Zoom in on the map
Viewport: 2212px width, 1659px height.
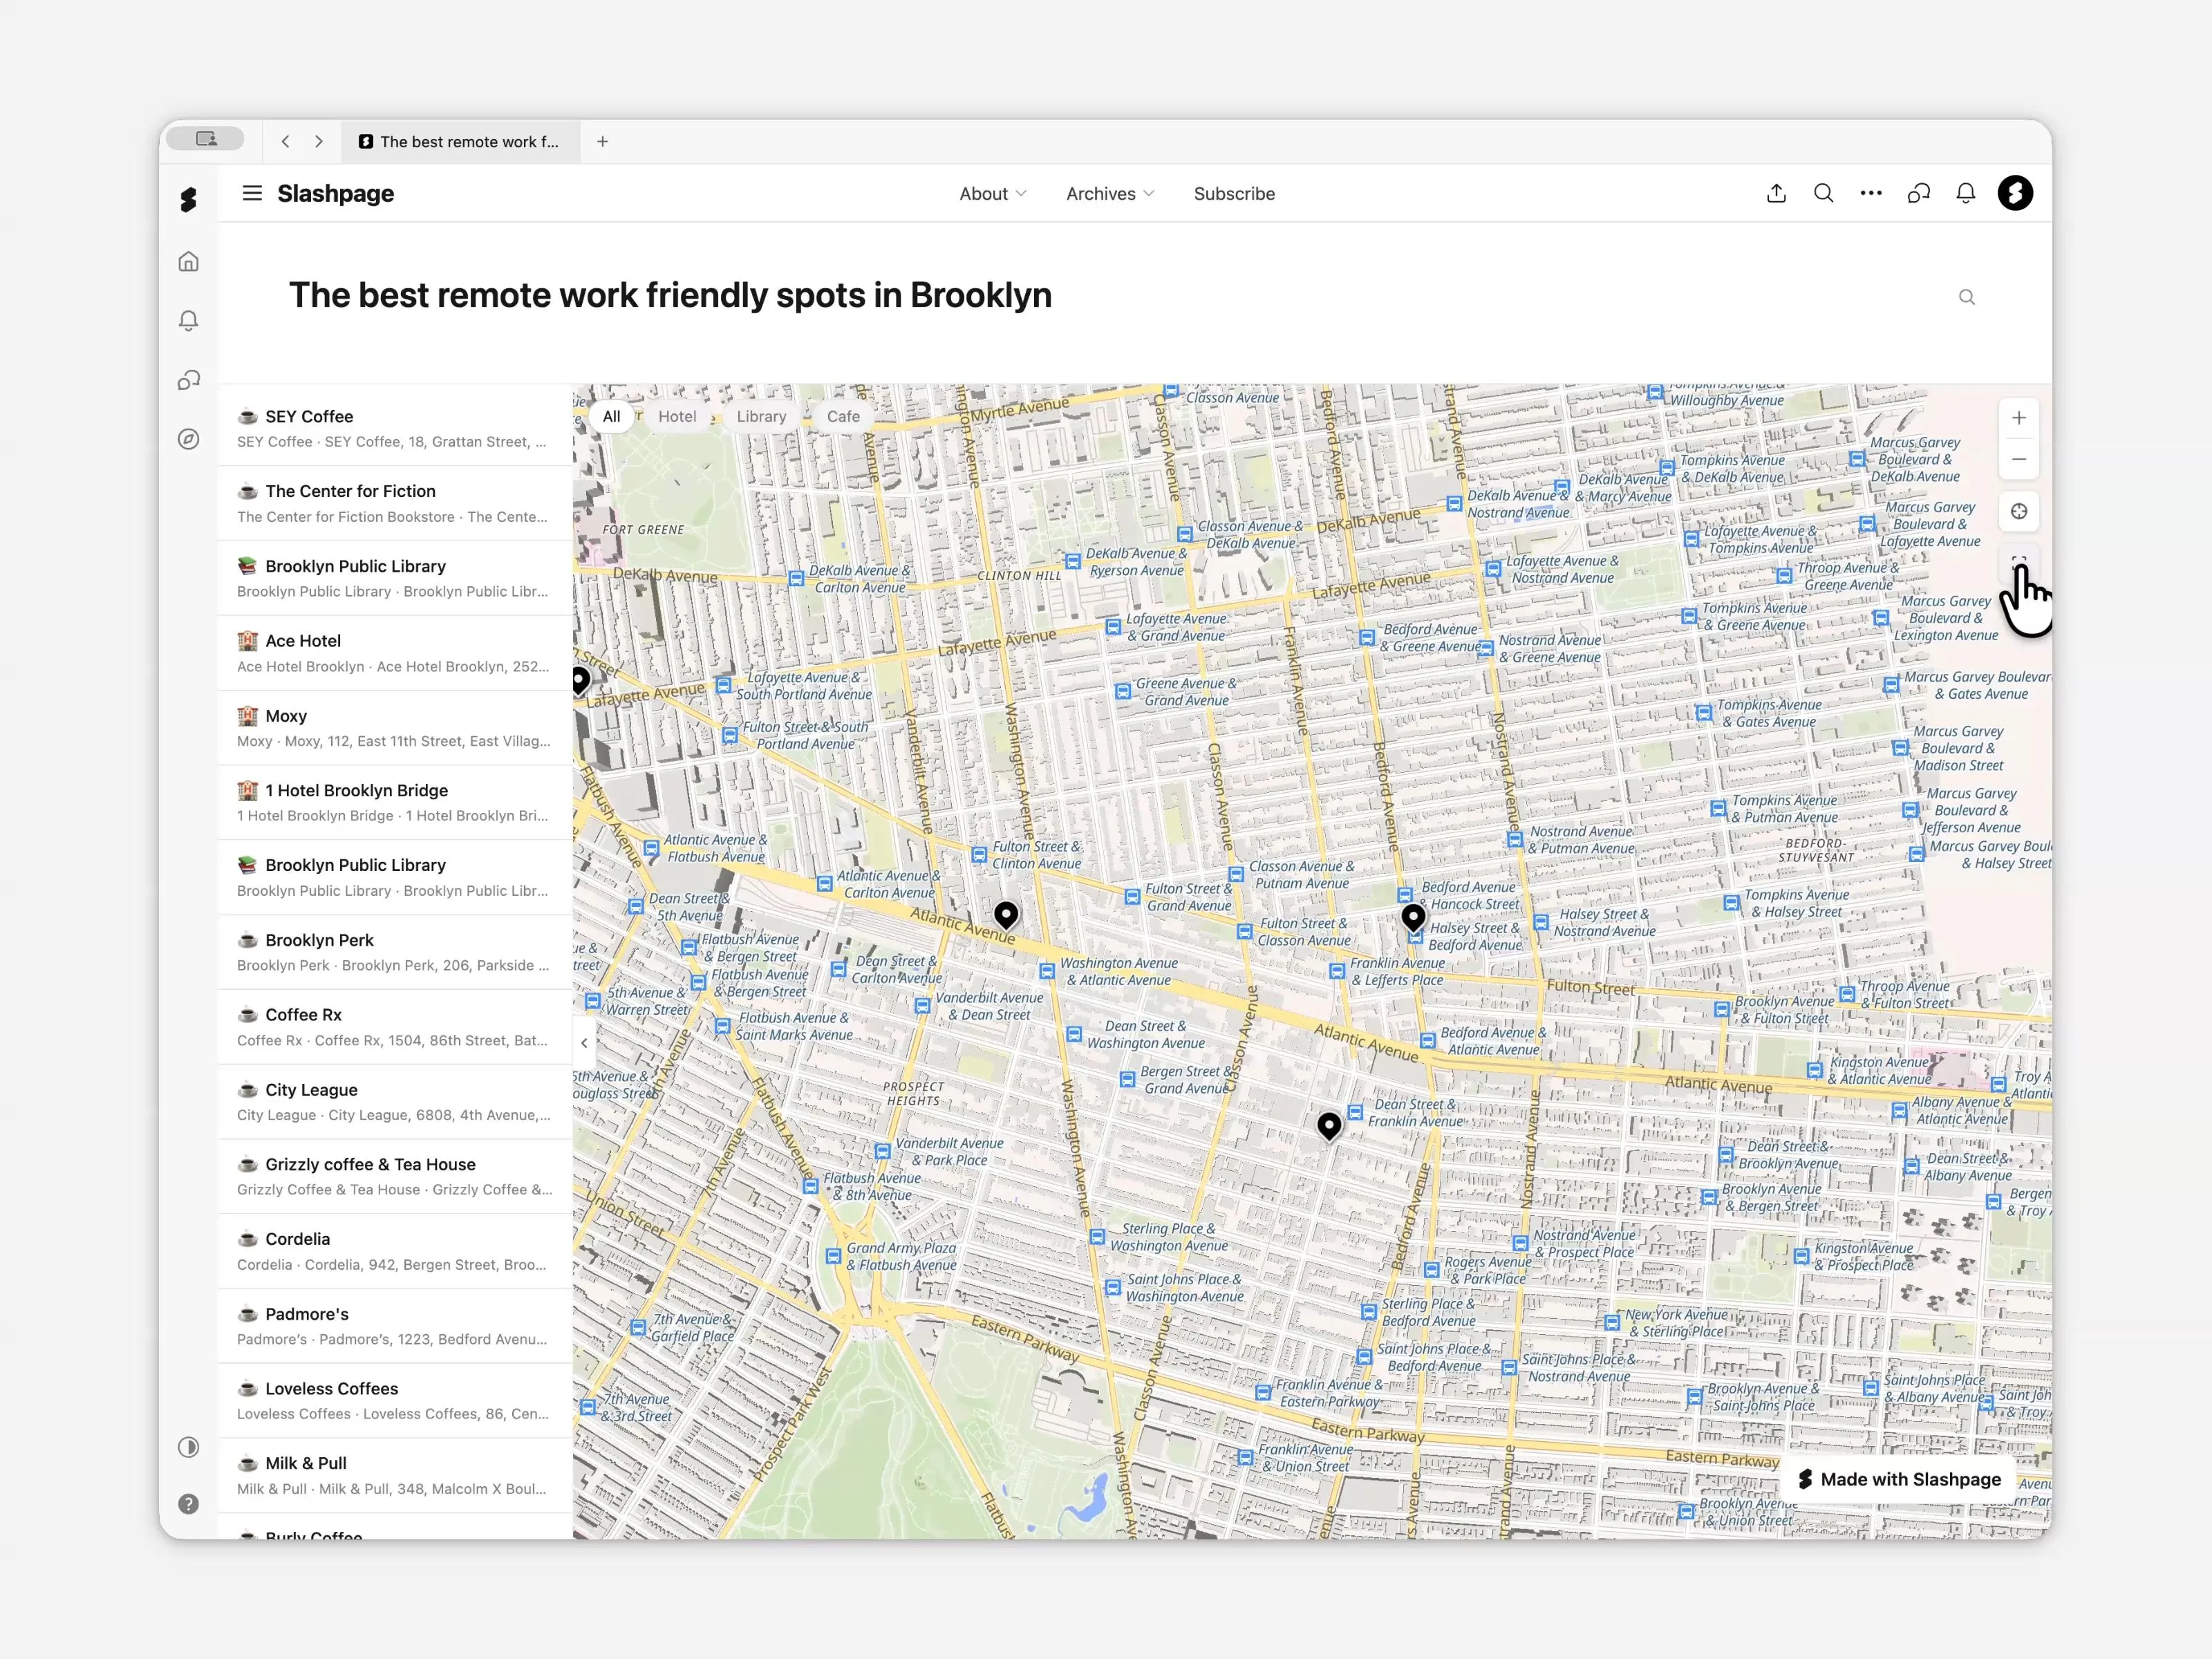[2019, 418]
